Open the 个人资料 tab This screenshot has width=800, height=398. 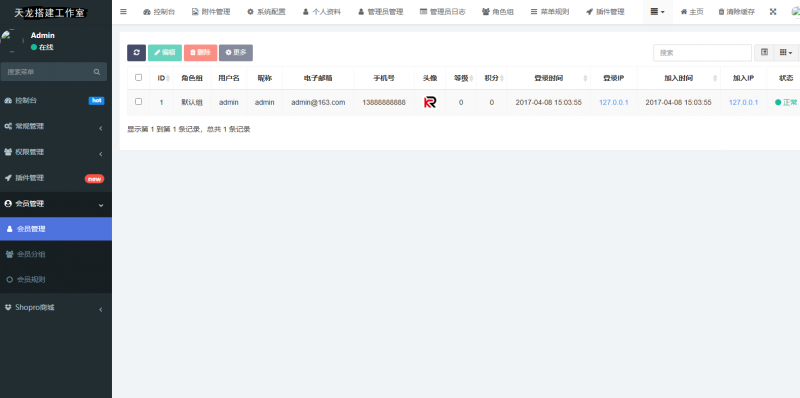pyautogui.click(x=321, y=12)
